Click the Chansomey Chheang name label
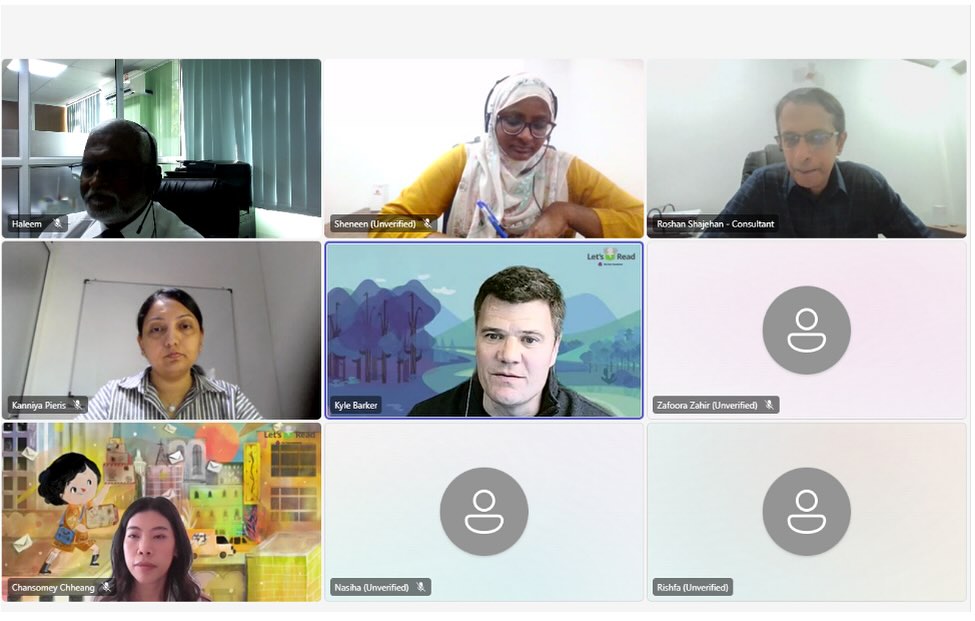The width and height of the screenshot is (975, 621). [53, 587]
